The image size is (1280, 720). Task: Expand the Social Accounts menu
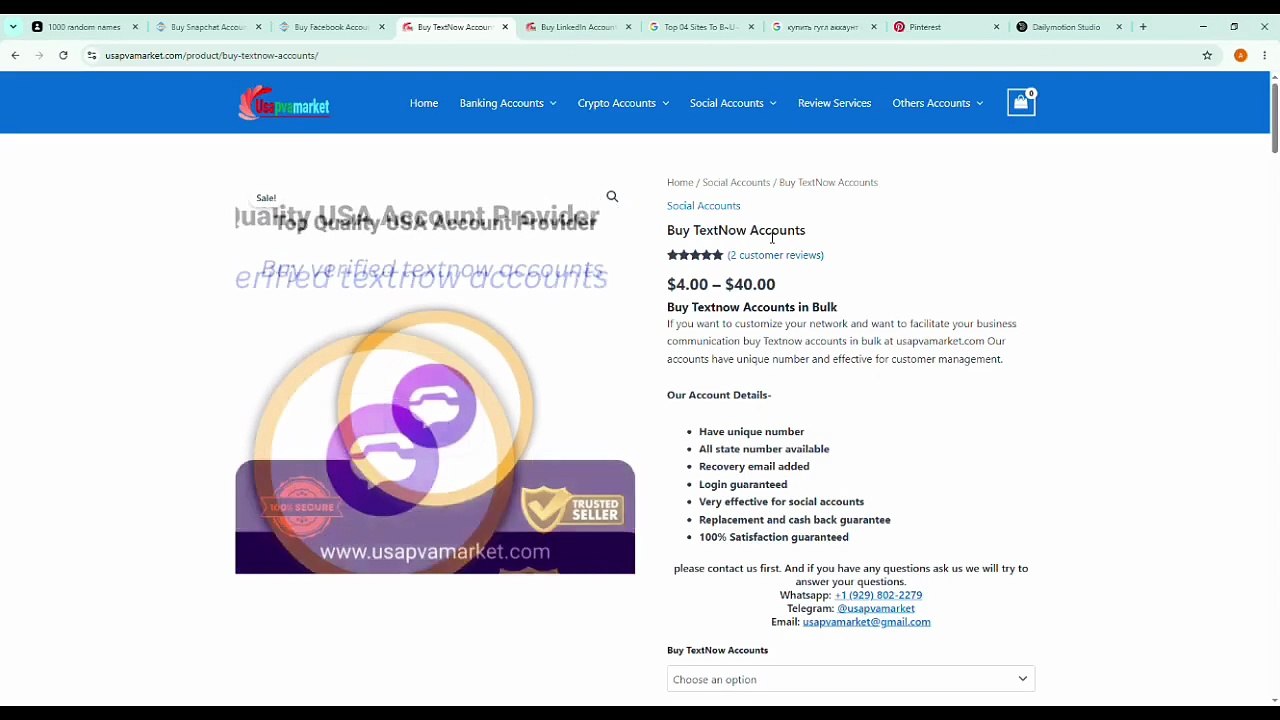[x=733, y=103]
